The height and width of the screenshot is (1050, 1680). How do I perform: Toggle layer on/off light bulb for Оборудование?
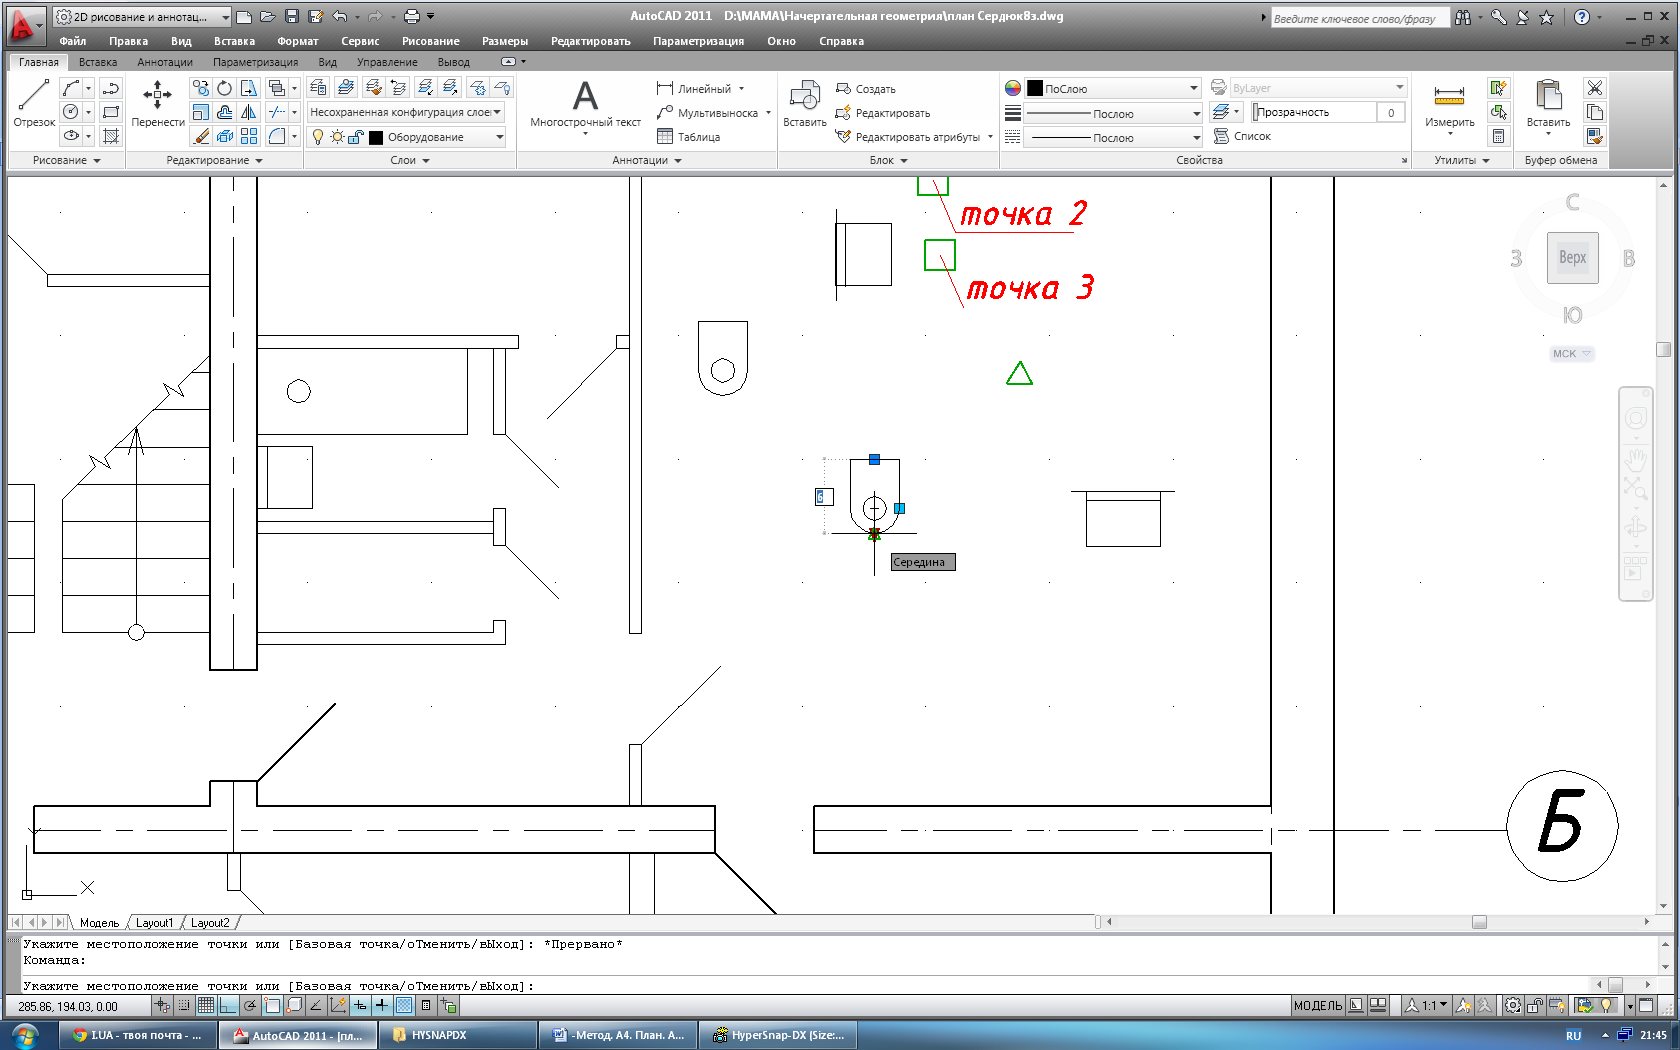pos(318,137)
